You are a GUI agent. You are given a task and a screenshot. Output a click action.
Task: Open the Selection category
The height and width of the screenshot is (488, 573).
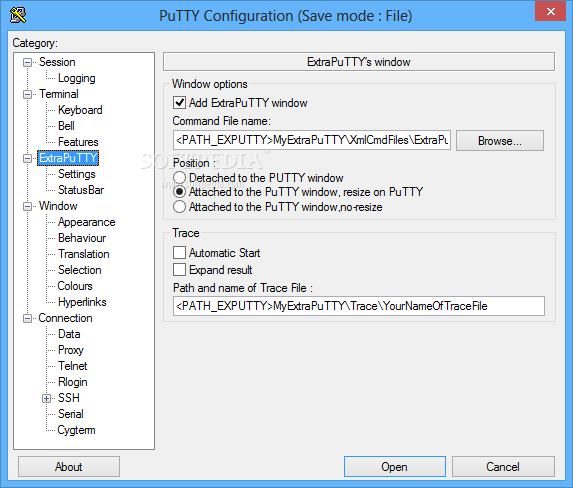80,270
